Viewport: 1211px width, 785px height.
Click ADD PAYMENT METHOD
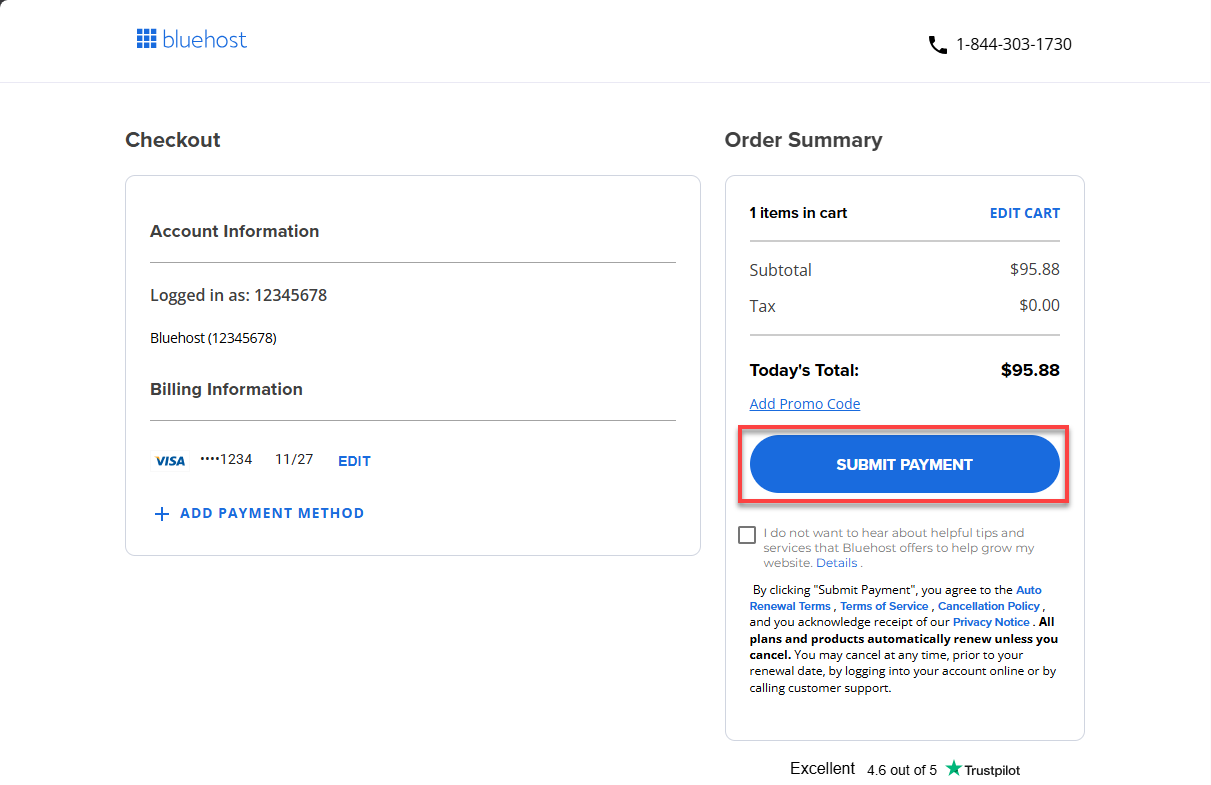272,513
